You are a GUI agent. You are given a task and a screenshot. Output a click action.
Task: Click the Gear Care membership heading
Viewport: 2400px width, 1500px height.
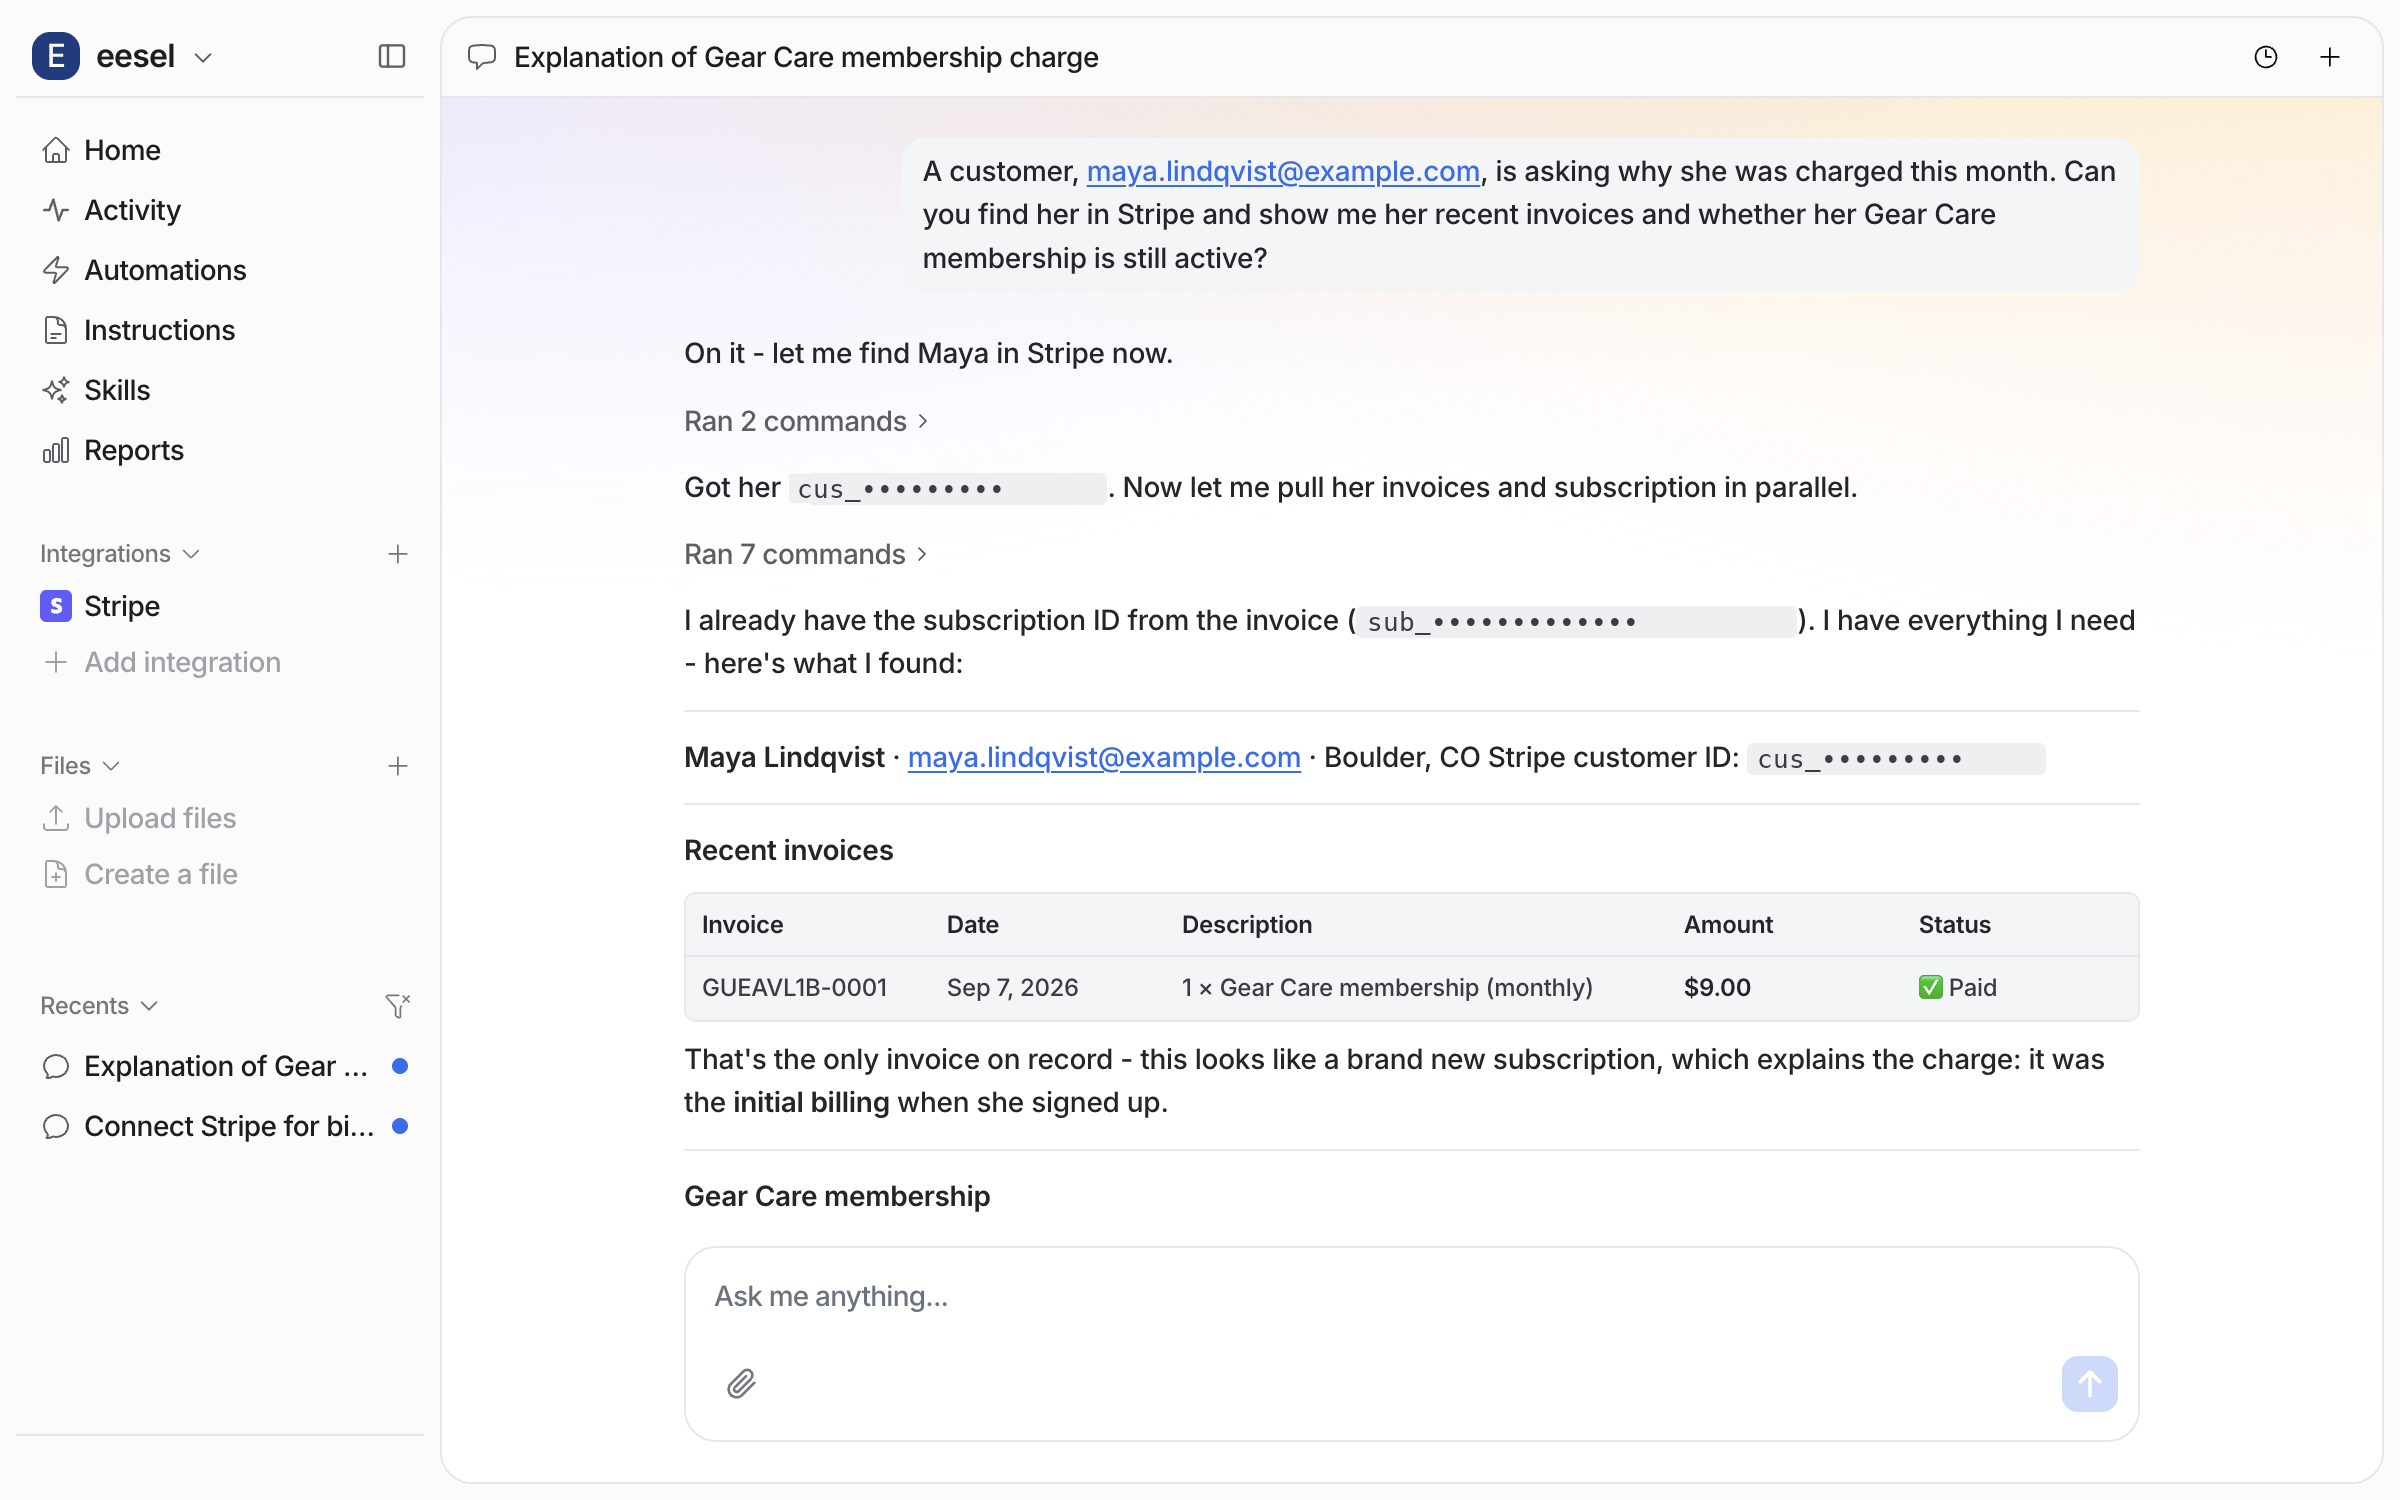tap(837, 1196)
